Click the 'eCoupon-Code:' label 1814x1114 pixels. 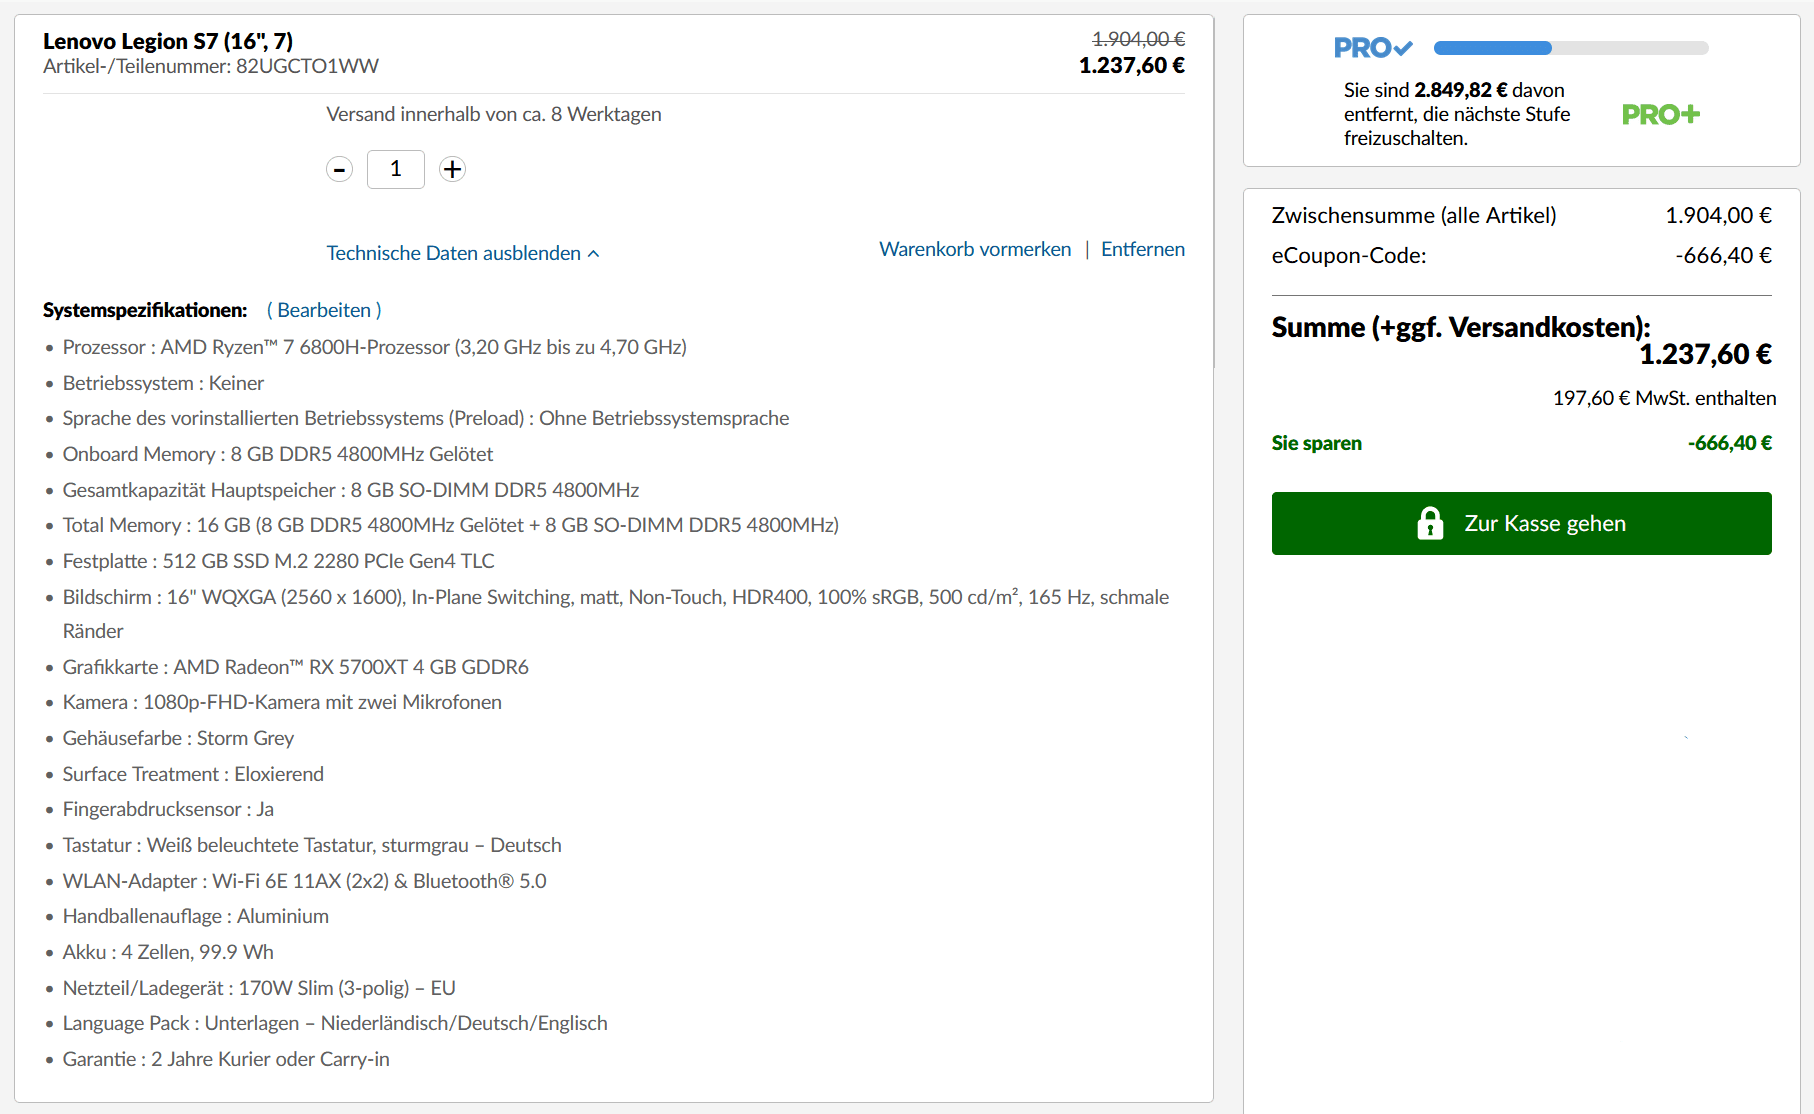[x=1349, y=255]
